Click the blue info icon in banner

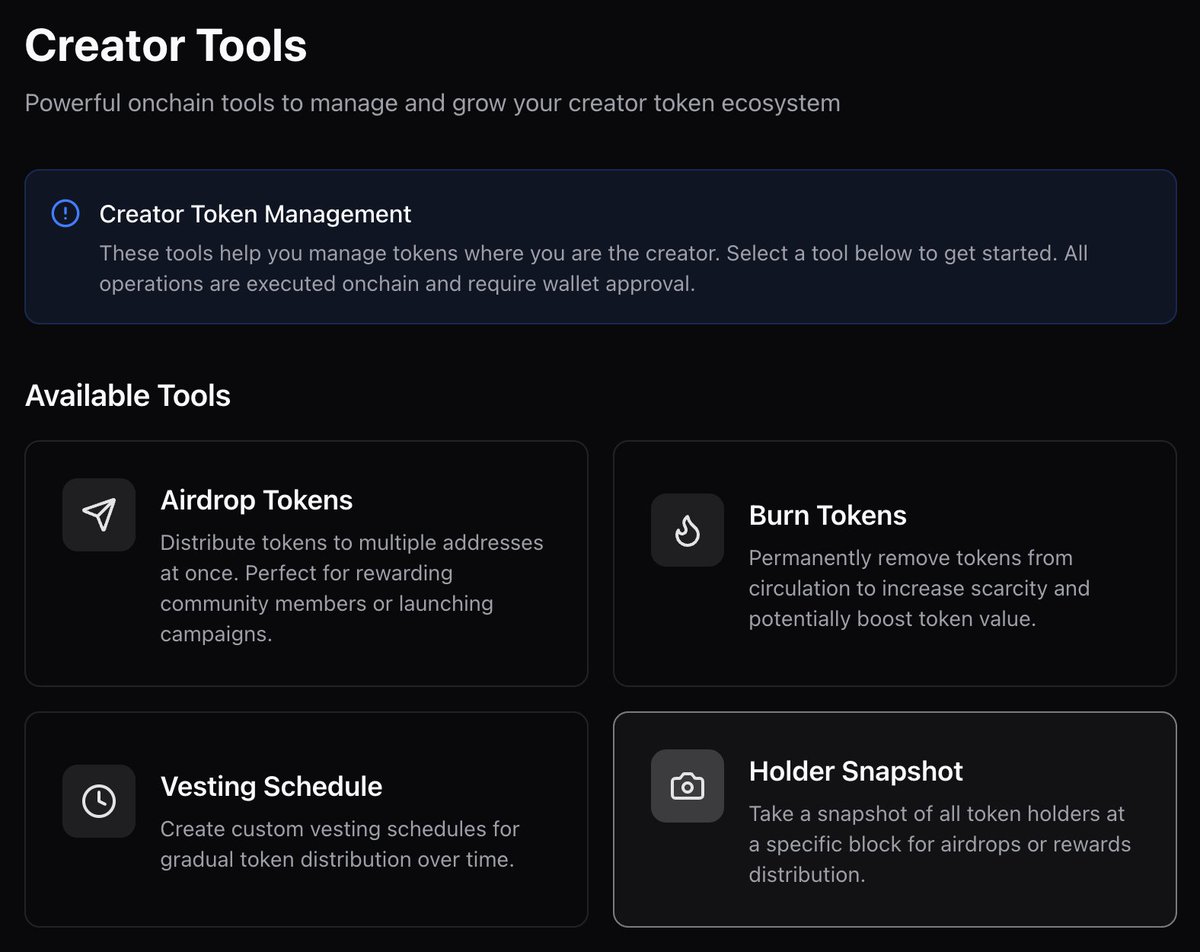coord(65,213)
